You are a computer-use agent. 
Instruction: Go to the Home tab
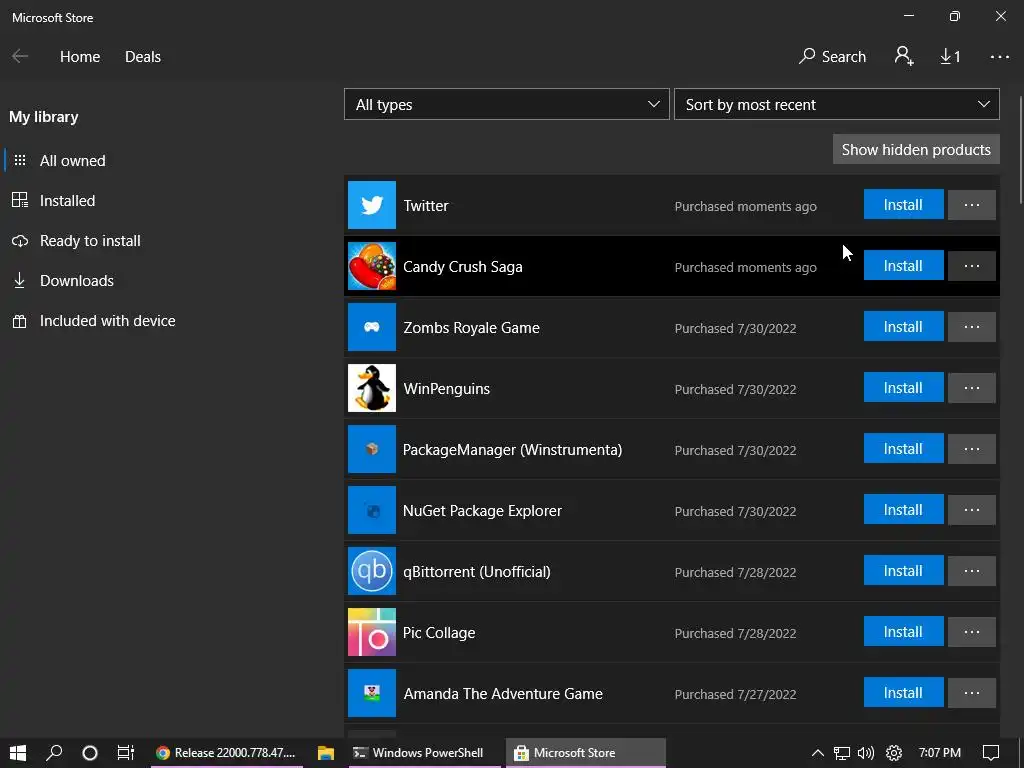80,57
